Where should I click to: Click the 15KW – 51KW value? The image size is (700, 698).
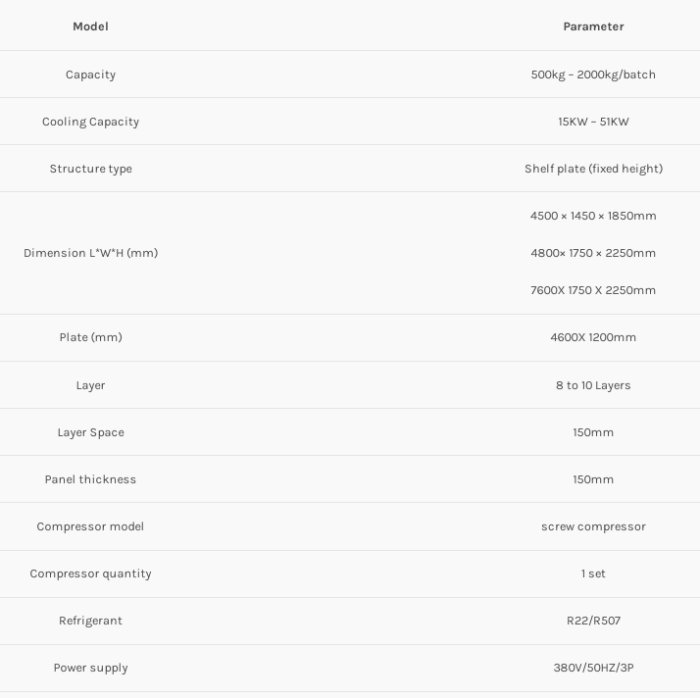pos(593,122)
